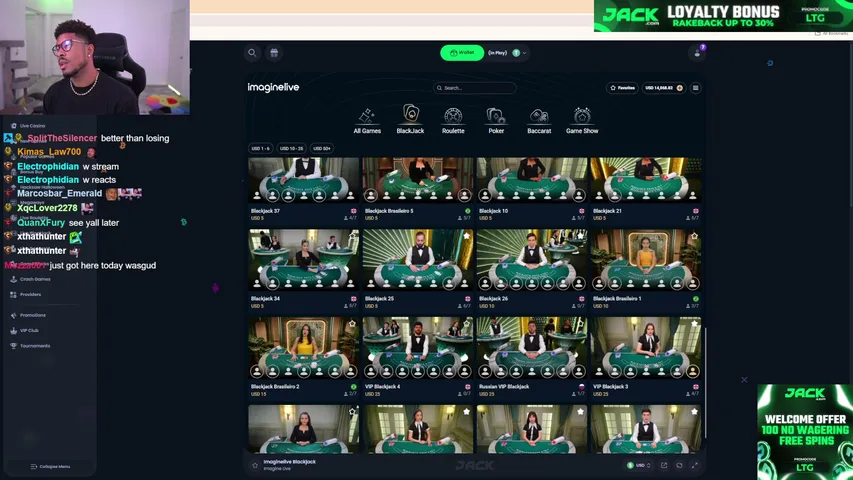The image size is (853, 480).
Task: Filter tables by USD 10 - 25
Action: coord(291,148)
